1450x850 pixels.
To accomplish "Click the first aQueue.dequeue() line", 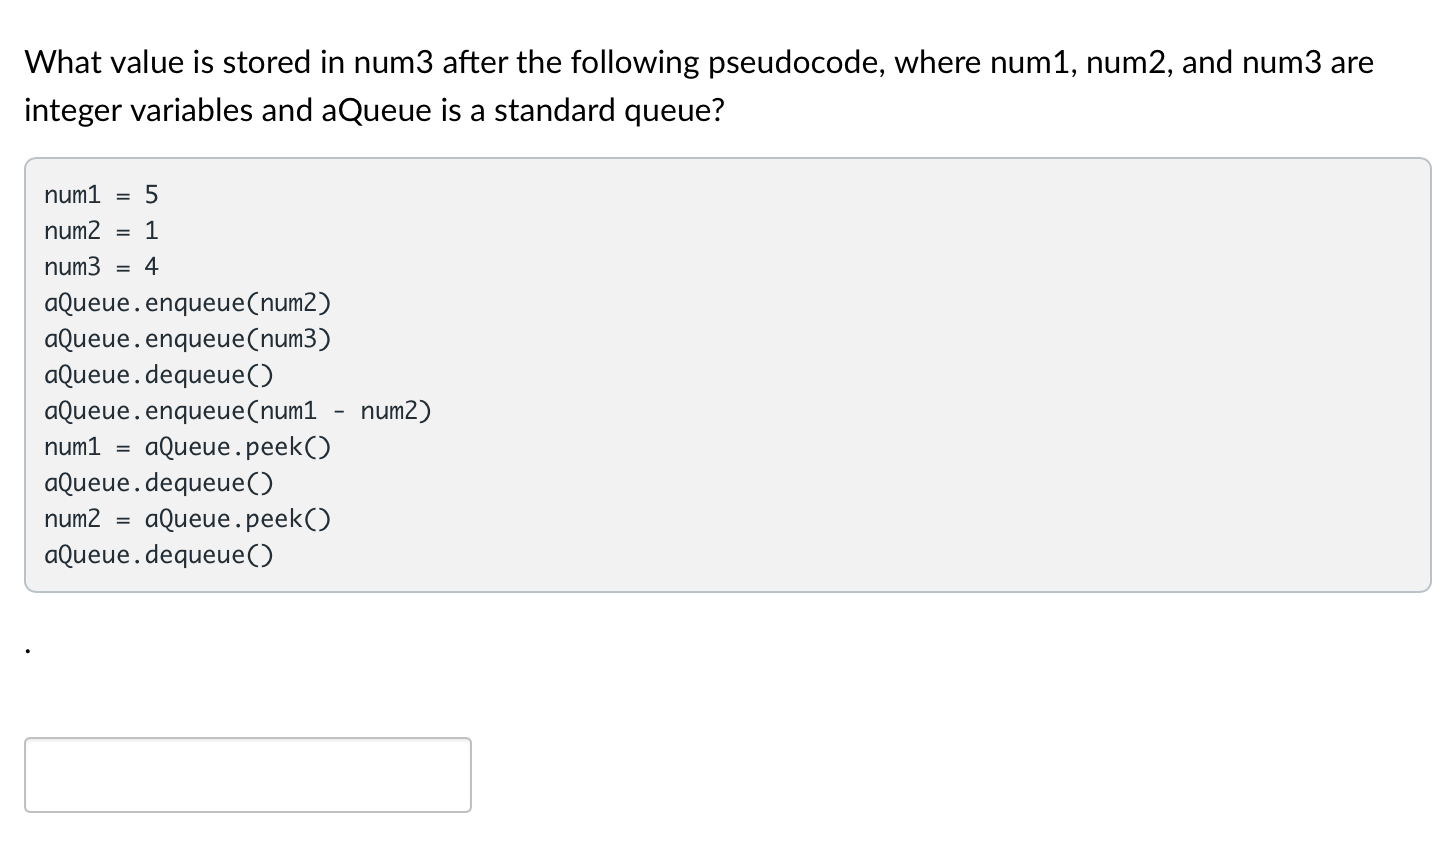I will coord(158,375).
